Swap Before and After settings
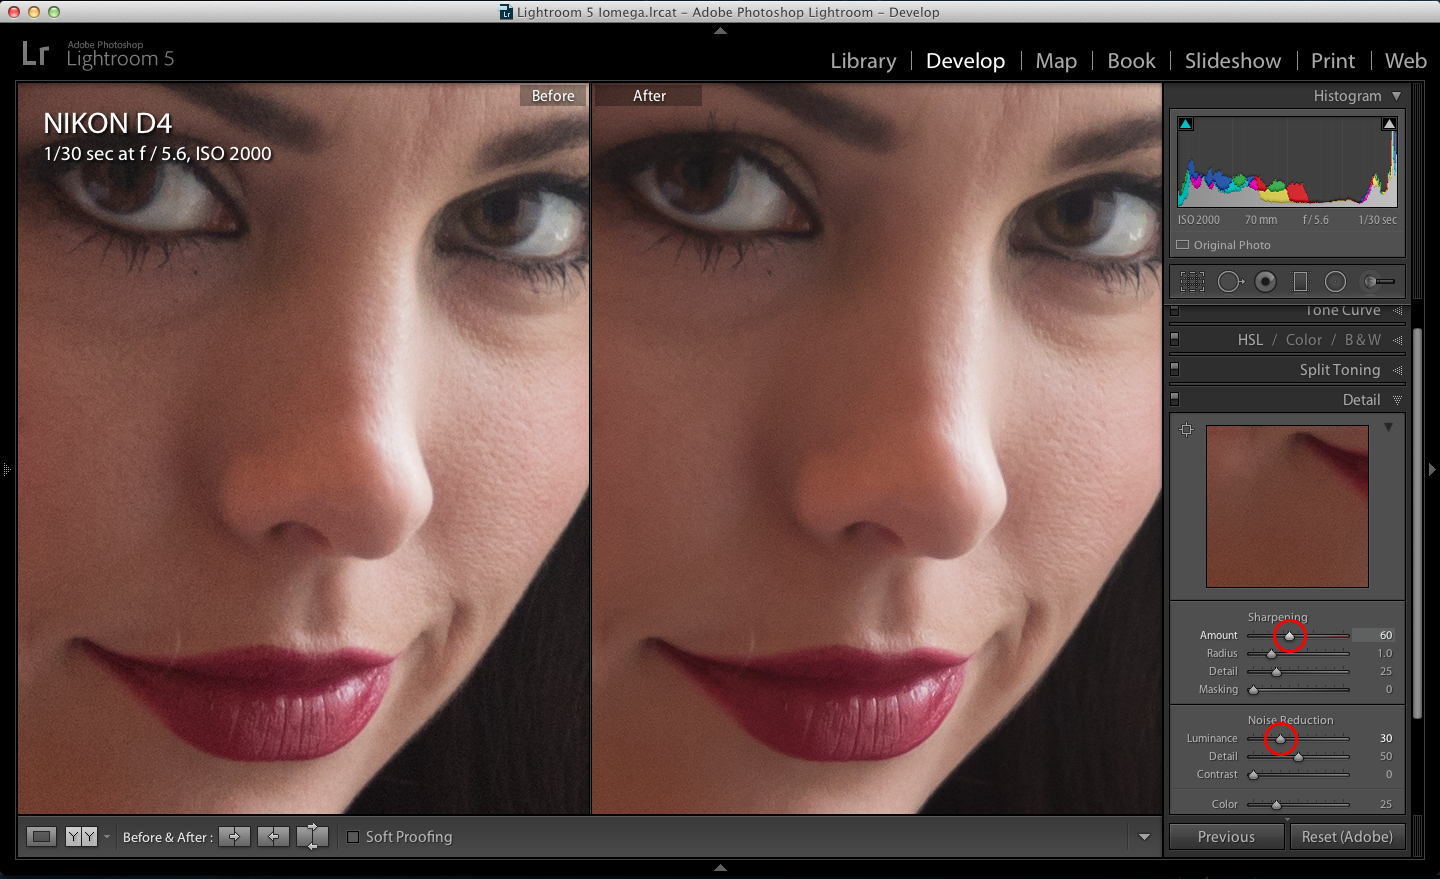Screen dimensions: 1440x879 pos(312,837)
